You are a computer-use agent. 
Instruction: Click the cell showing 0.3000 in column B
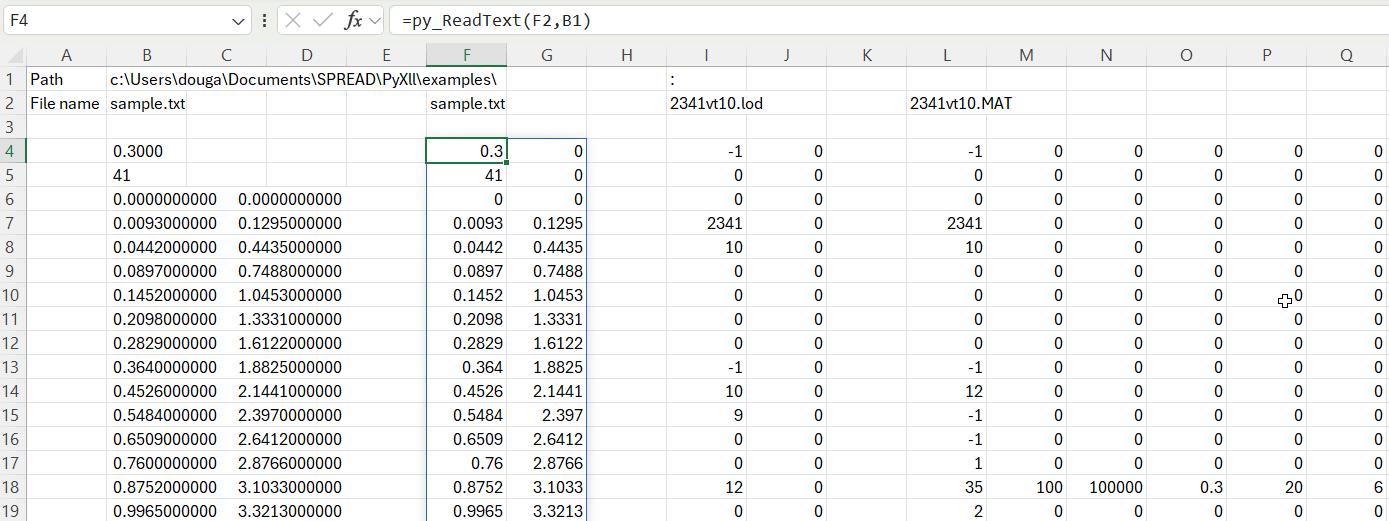(146, 151)
